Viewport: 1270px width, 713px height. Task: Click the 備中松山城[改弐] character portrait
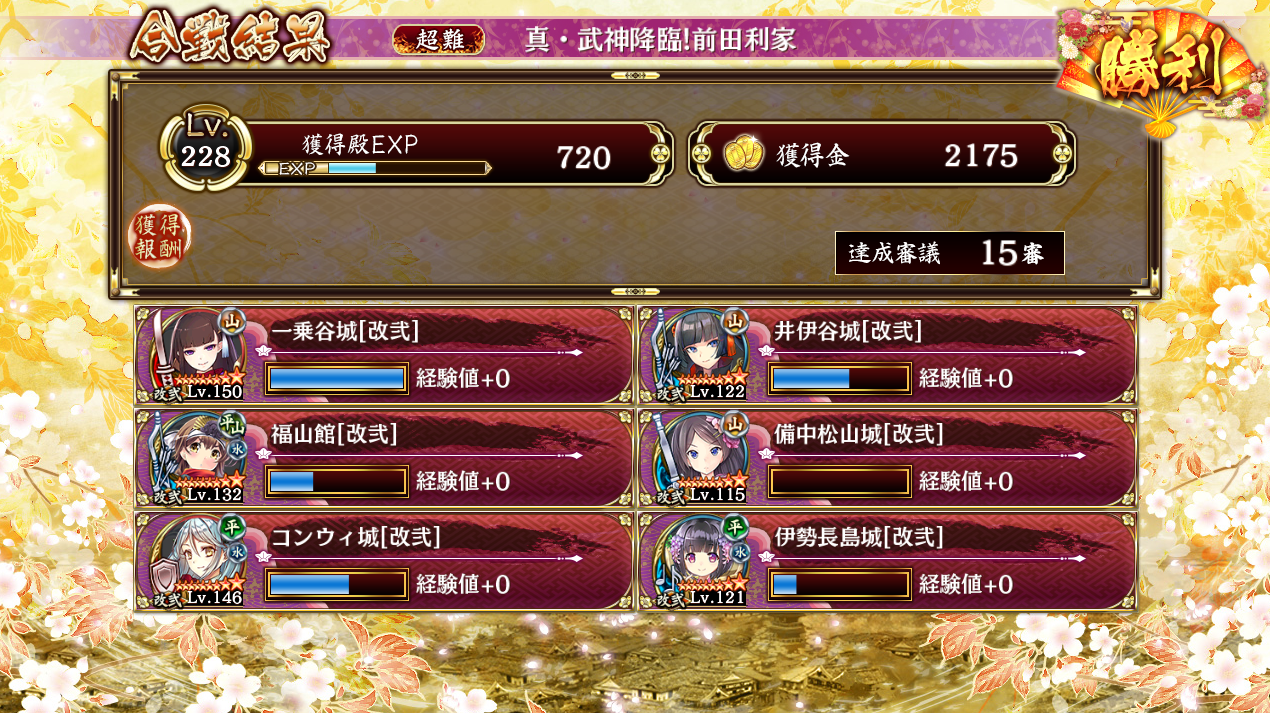[x=697, y=457]
